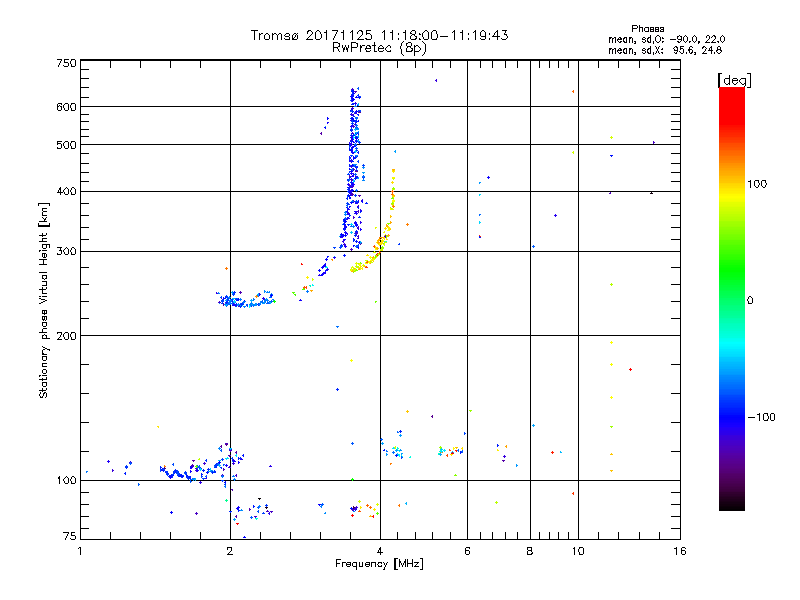Click the y-axis tick label 600

point(66,107)
